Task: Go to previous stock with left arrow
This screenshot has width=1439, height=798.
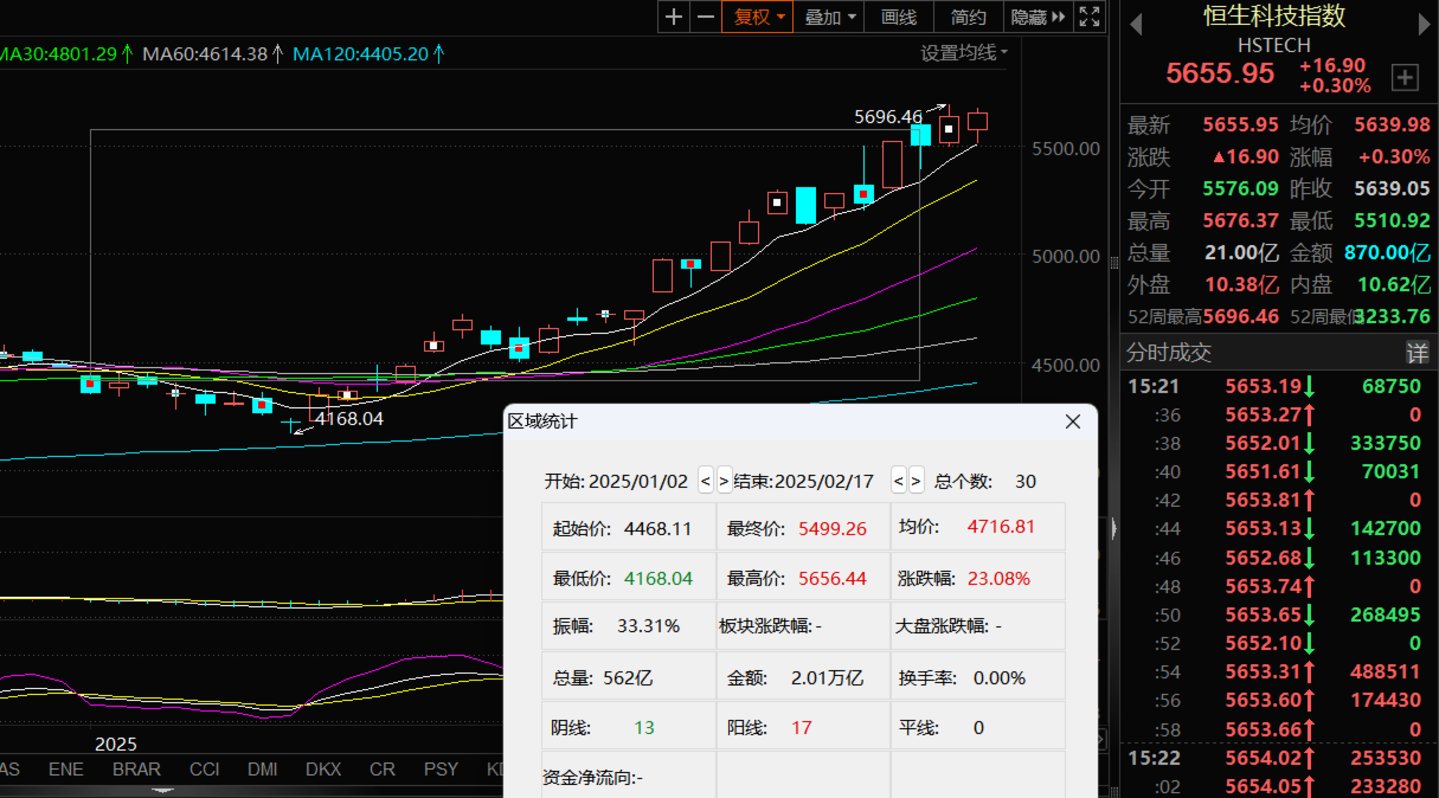Action: pyautogui.click(x=1136, y=25)
